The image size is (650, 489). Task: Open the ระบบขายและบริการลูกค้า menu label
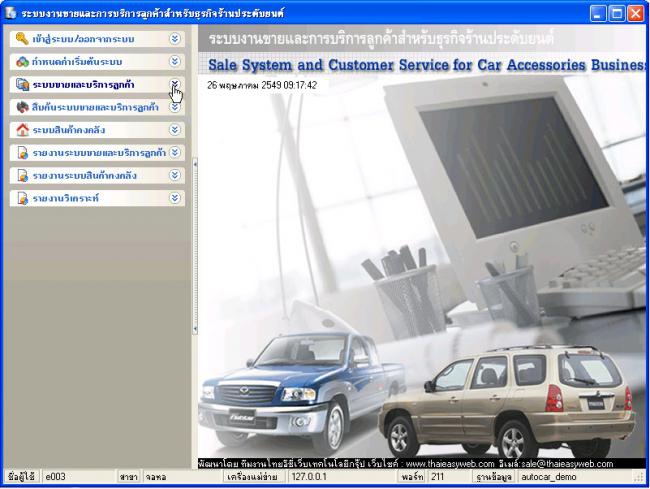[x=83, y=85]
